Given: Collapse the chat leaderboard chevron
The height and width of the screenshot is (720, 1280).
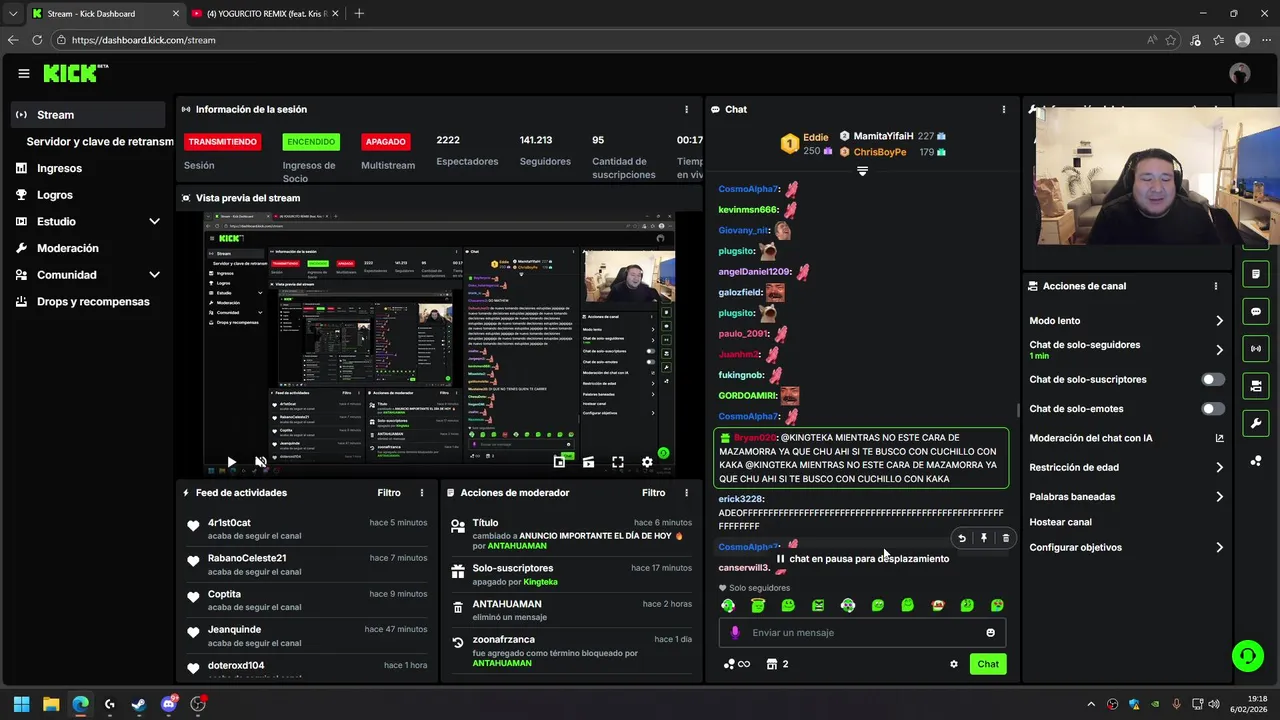Looking at the screenshot, I should click(x=862, y=172).
